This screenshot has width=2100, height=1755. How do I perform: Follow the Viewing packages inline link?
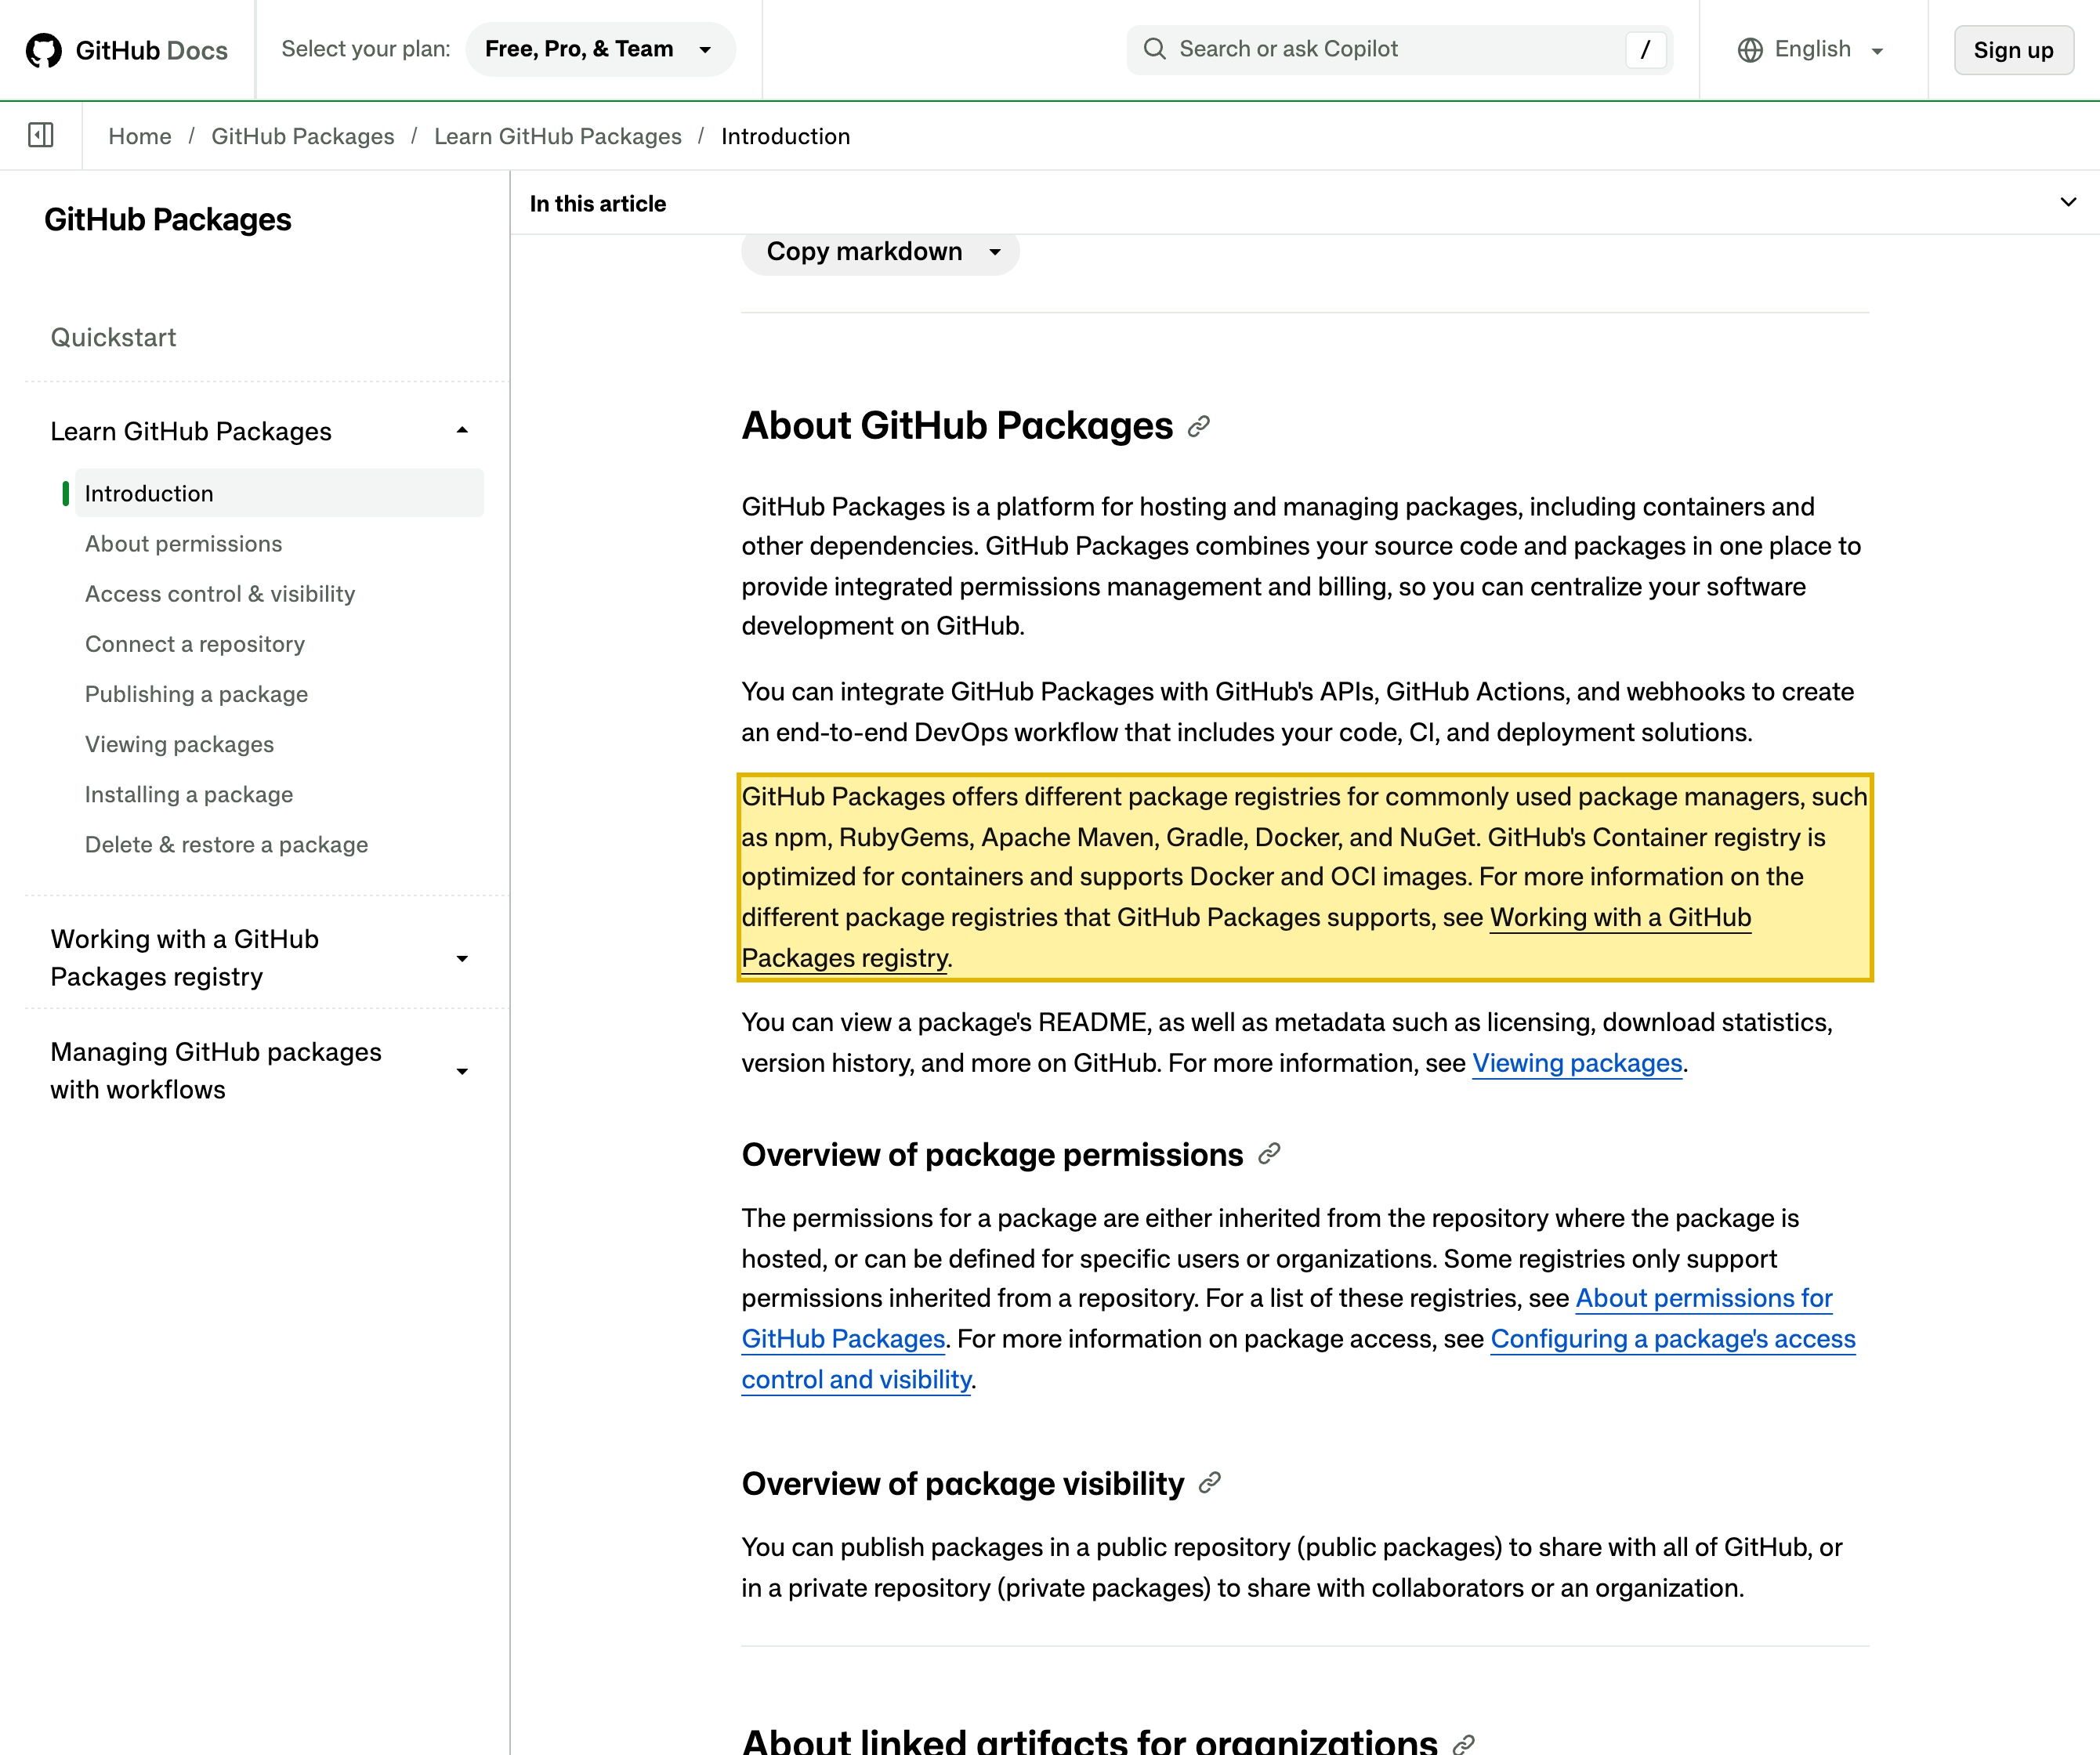1577,1063
